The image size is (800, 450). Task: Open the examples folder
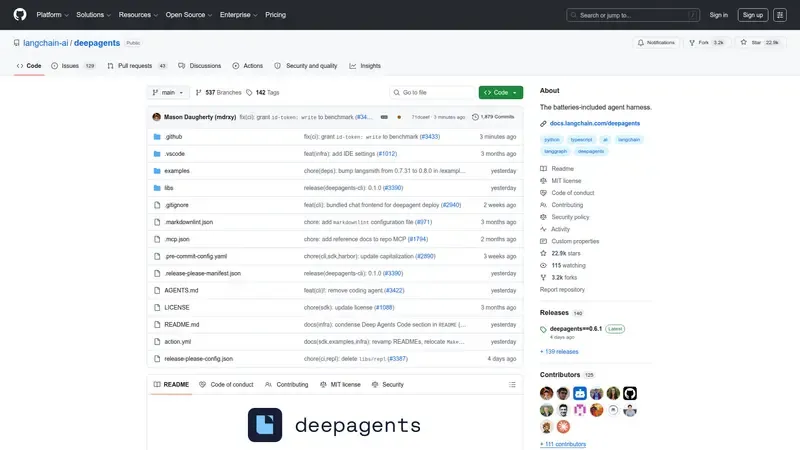177,171
